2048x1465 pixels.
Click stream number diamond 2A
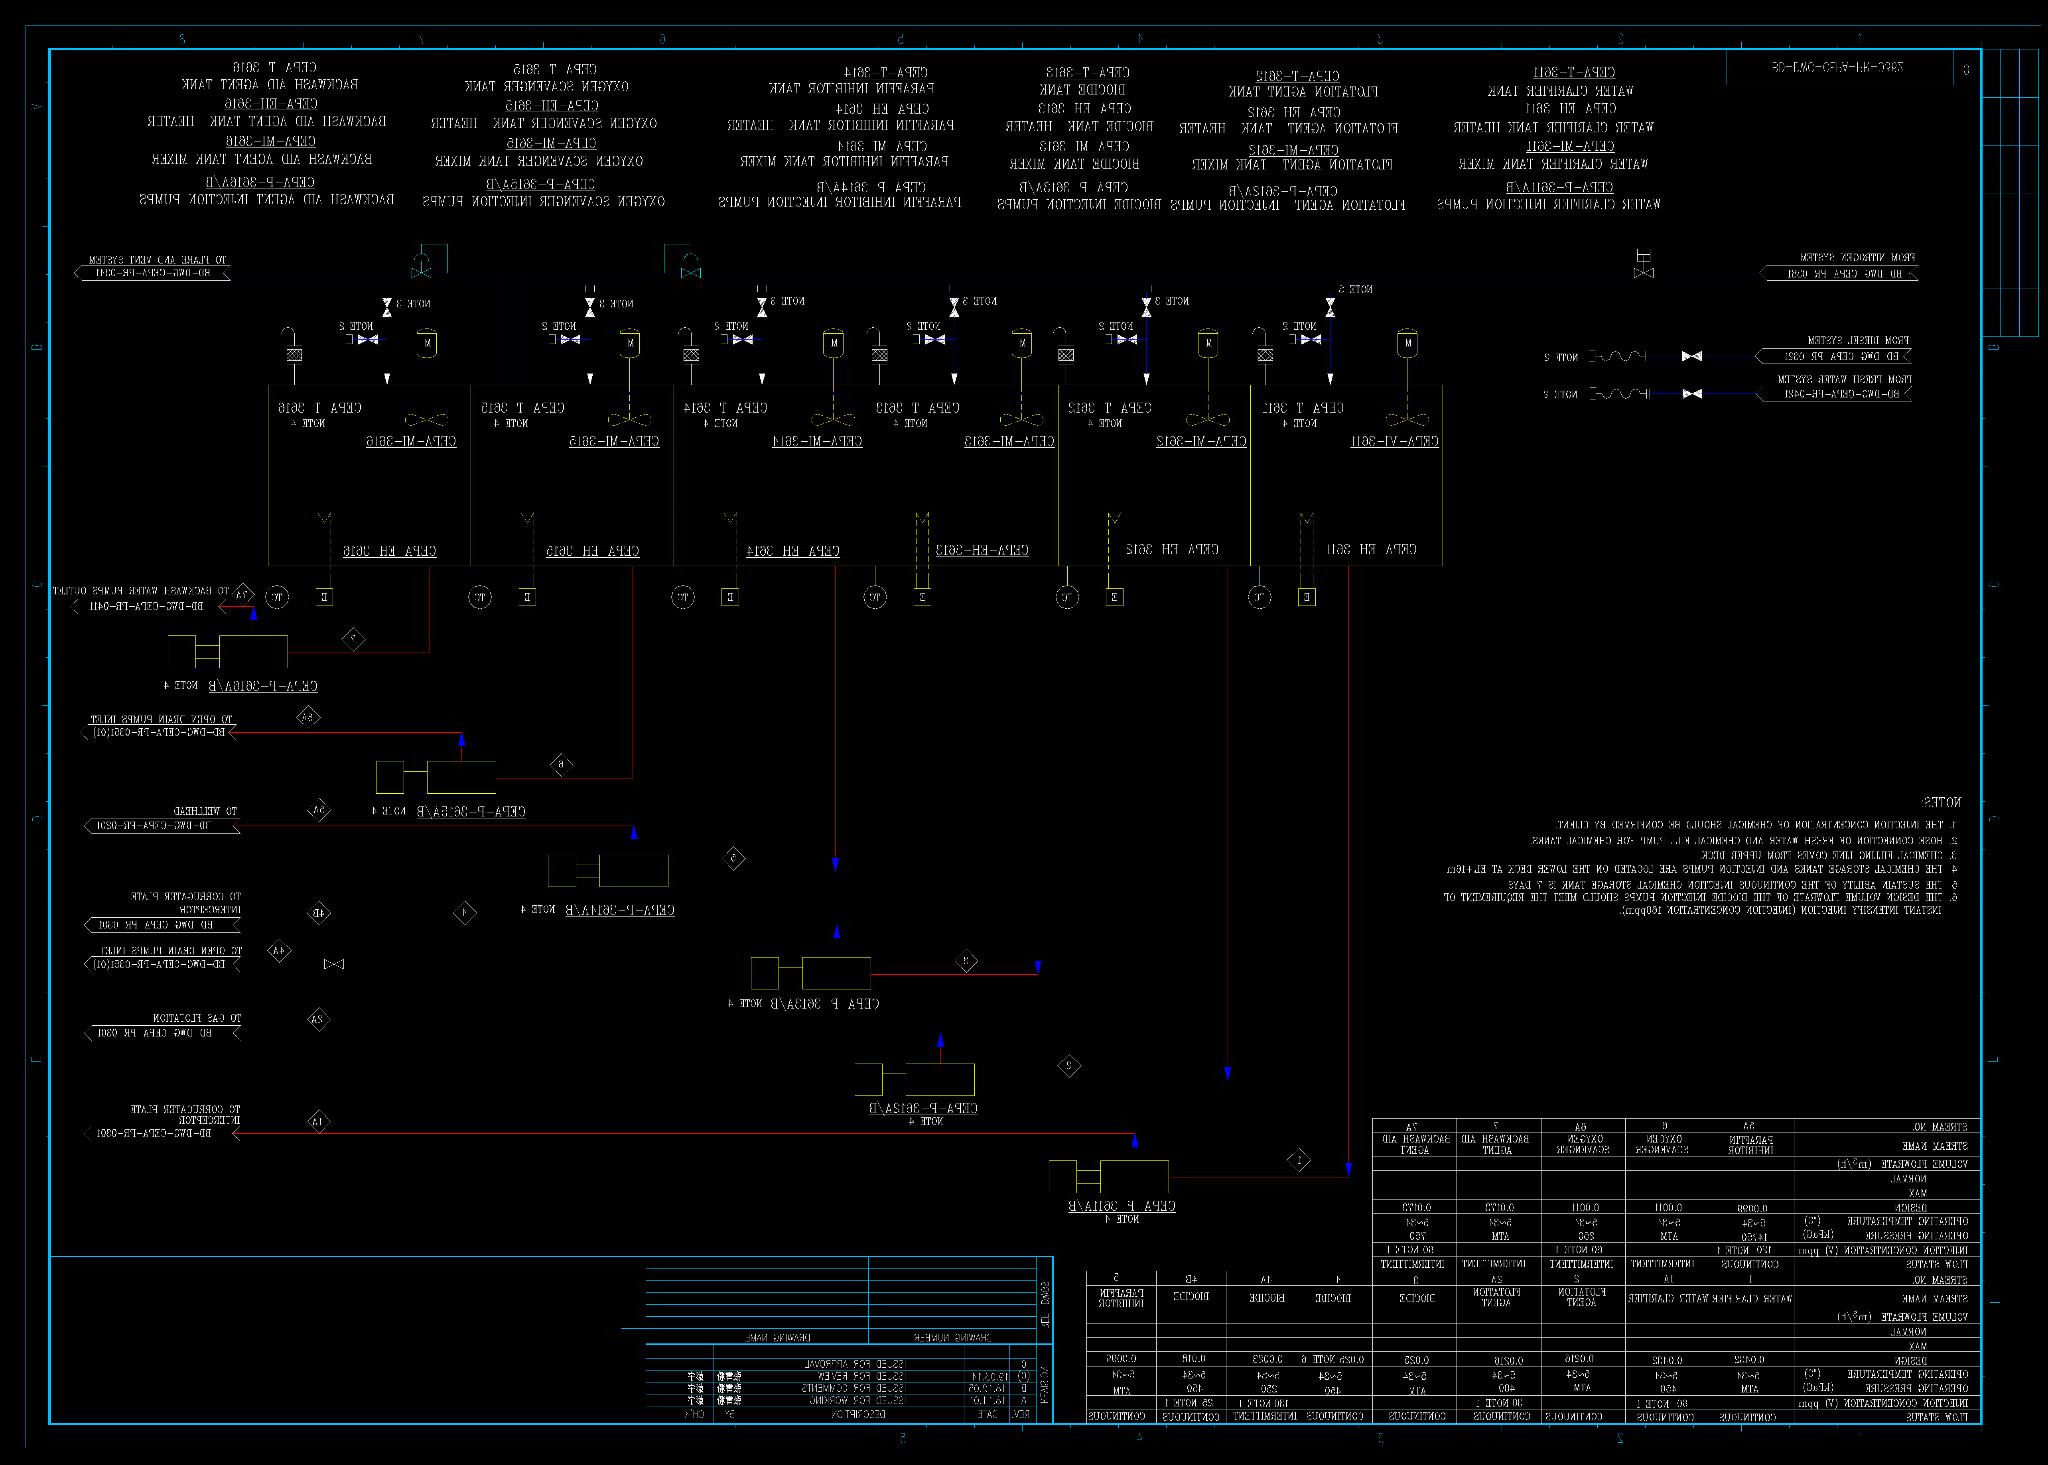click(318, 1020)
